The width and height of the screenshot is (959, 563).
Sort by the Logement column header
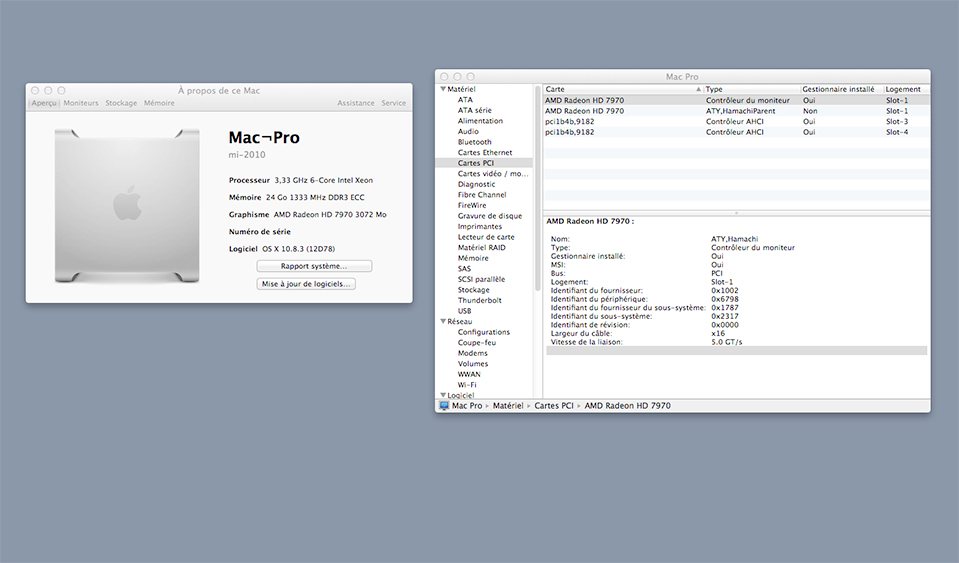point(907,89)
